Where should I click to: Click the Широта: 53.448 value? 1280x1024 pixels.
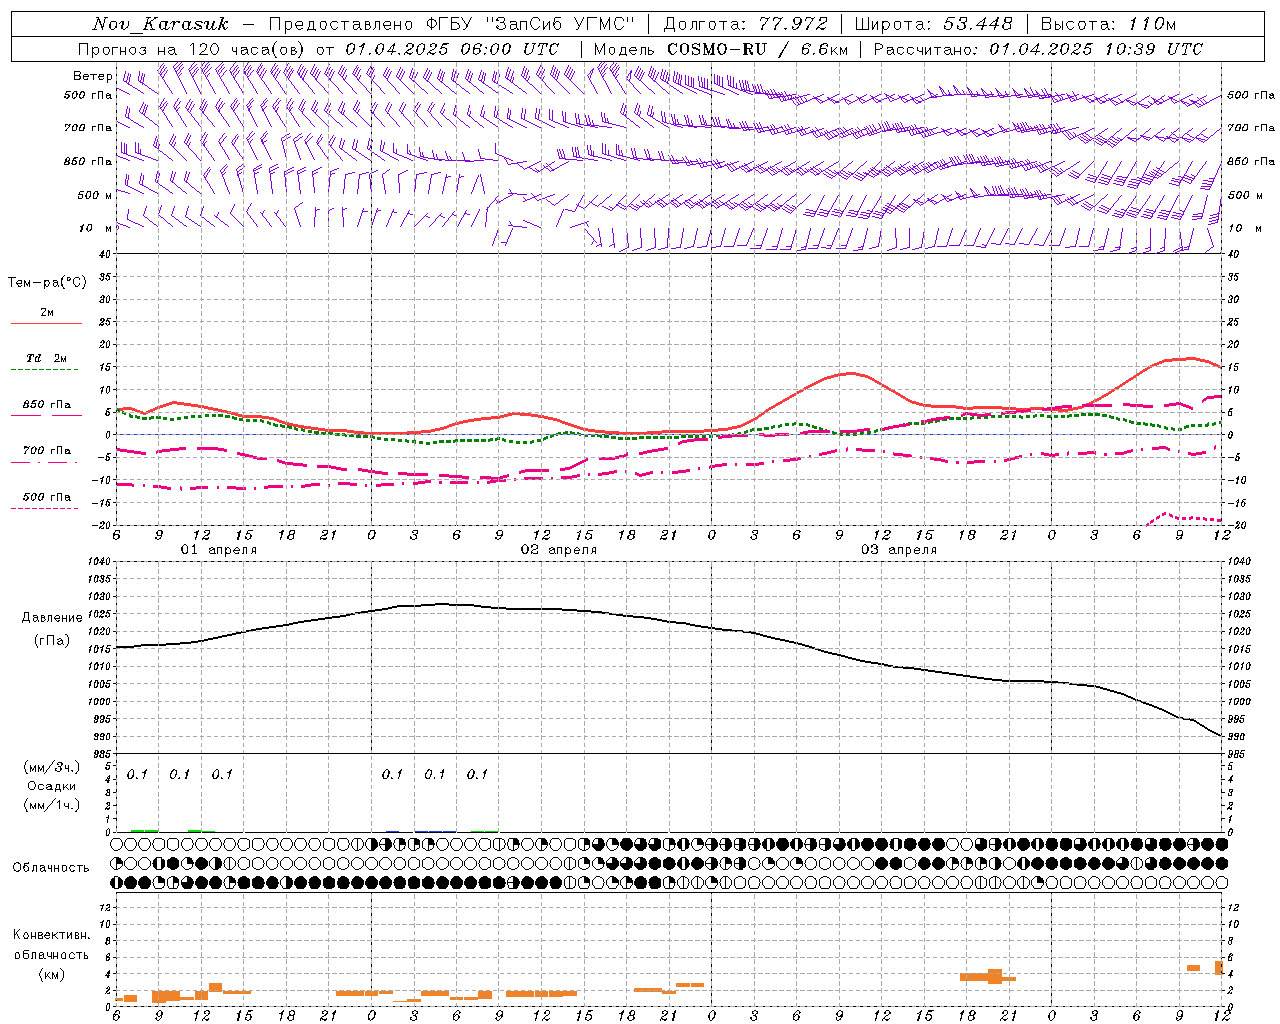point(933,24)
